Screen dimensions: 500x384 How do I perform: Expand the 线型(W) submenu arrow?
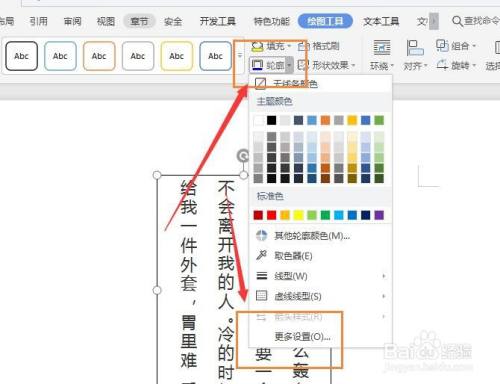click(384, 276)
